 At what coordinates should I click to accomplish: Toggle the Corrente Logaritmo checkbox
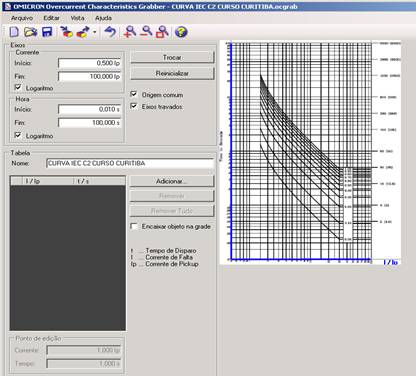coord(18,88)
